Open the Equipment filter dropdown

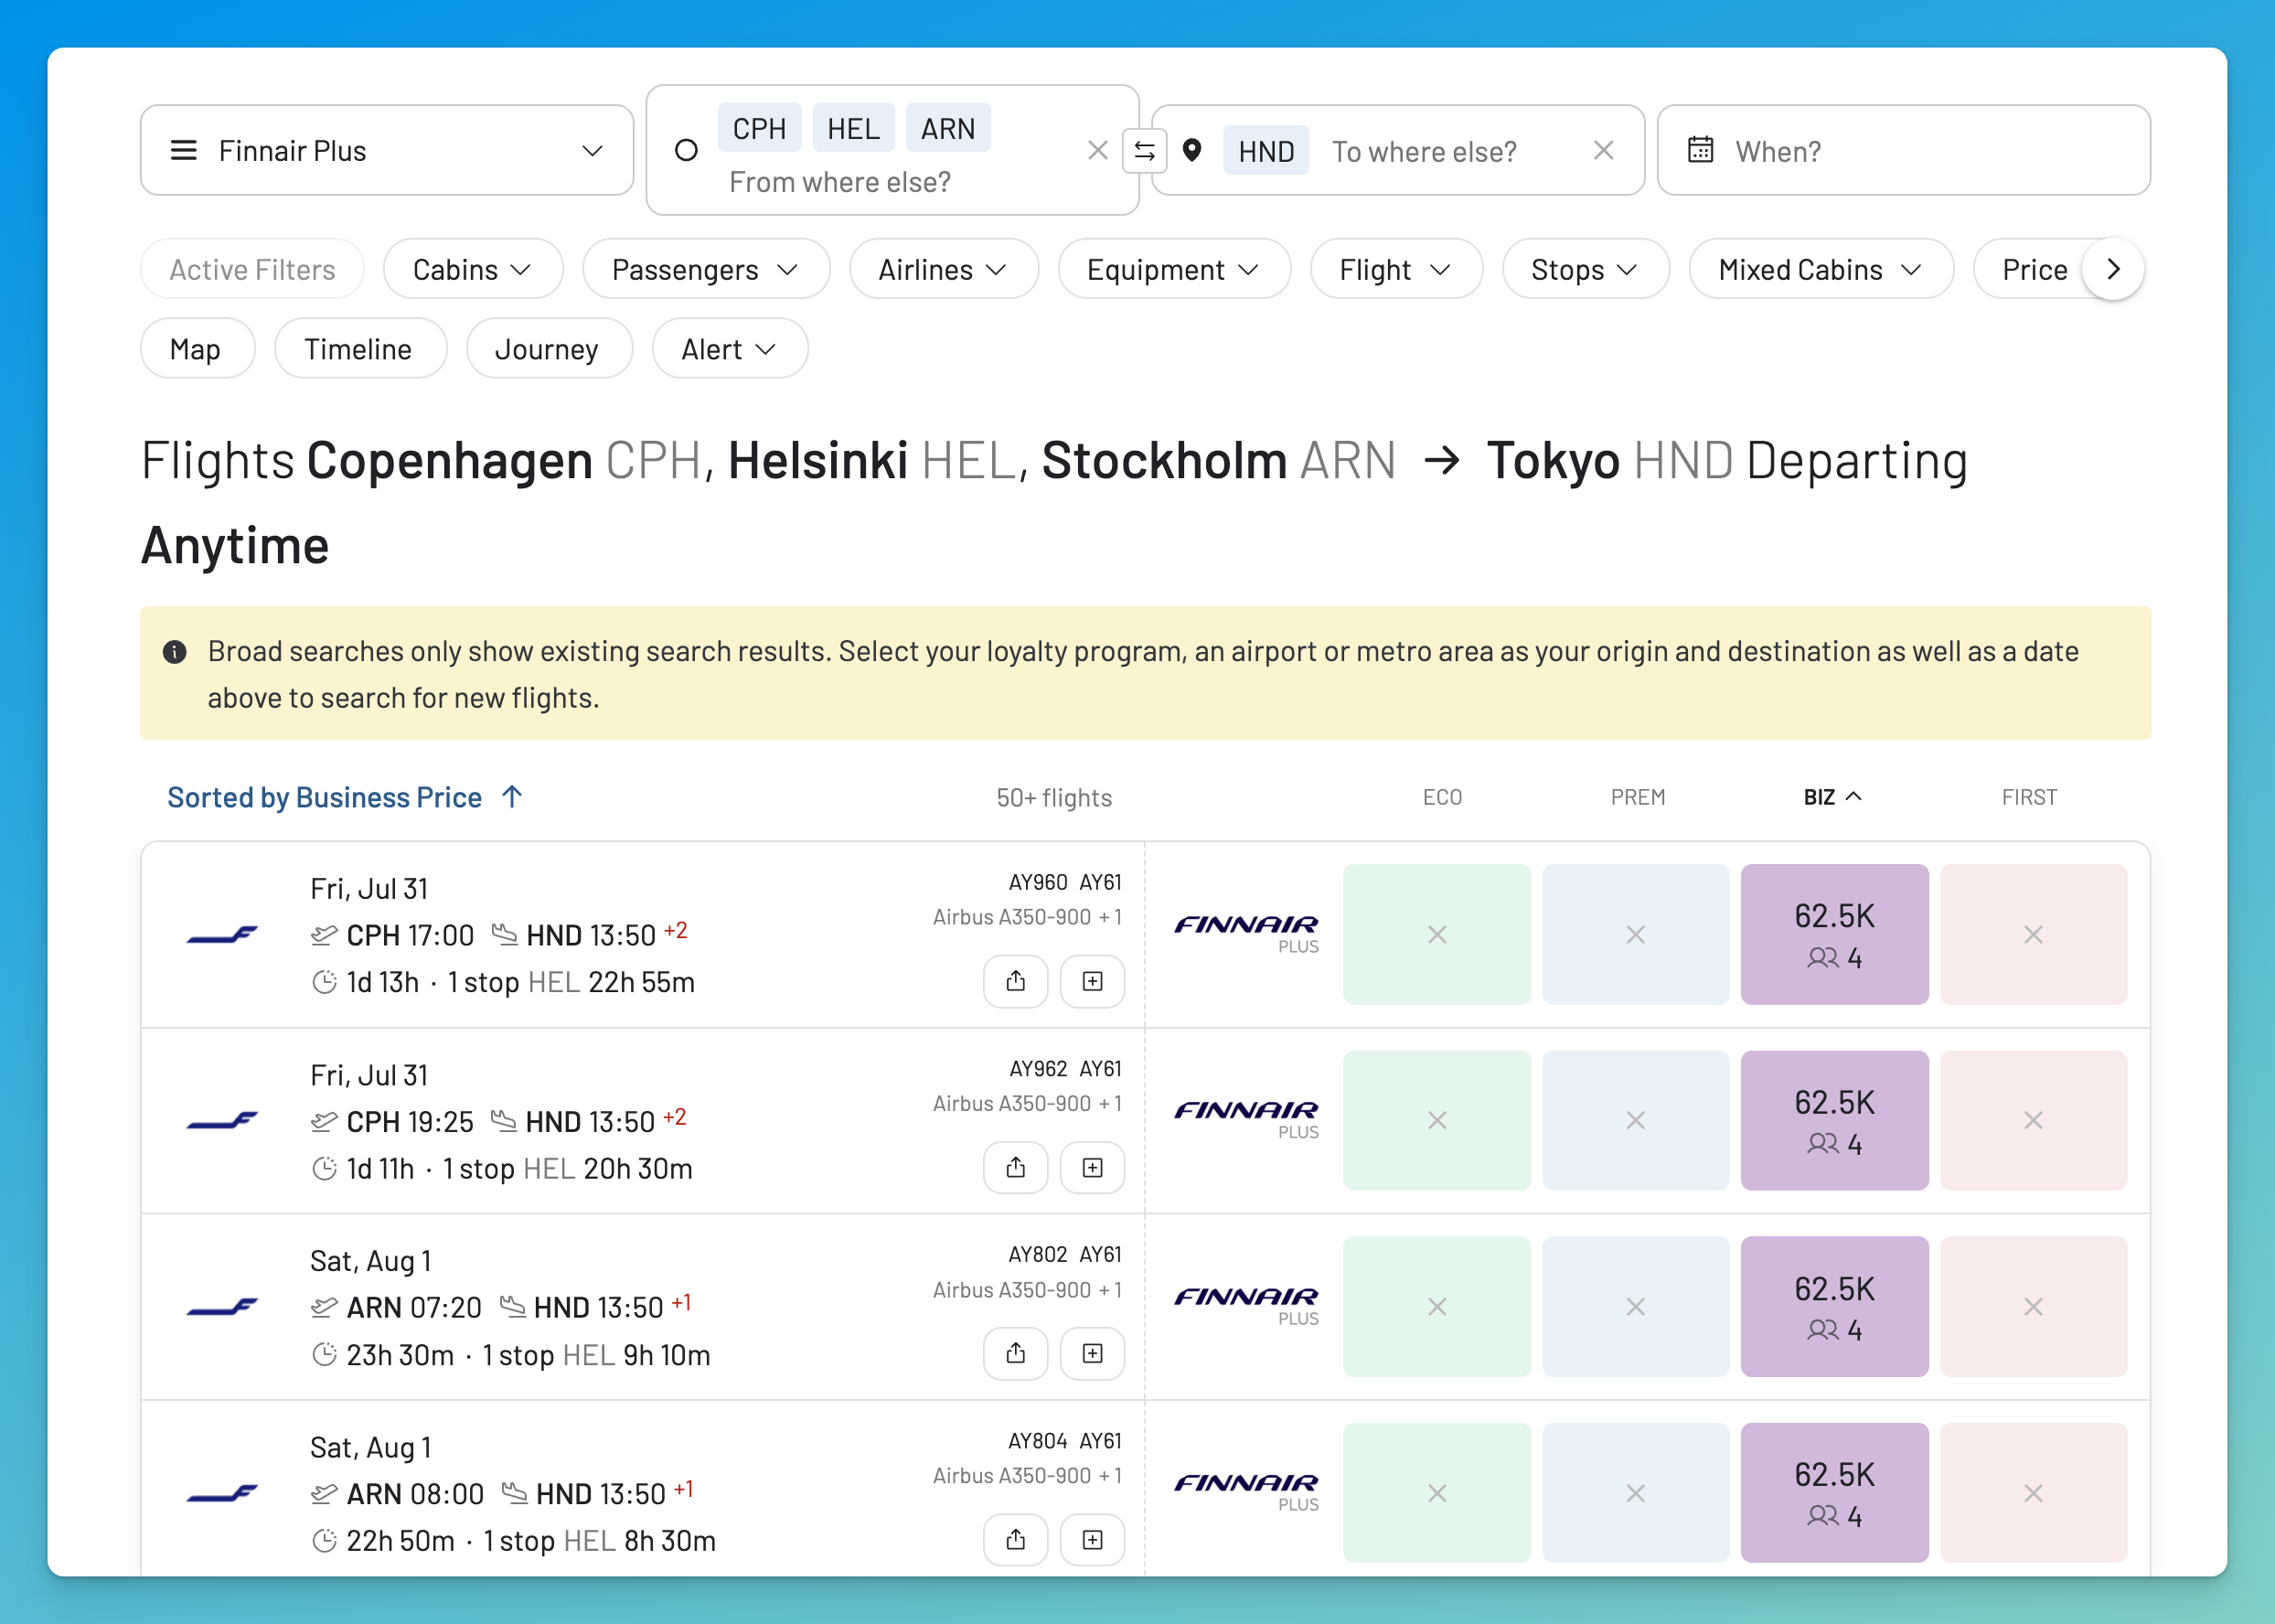pyautogui.click(x=1174, y=269)
